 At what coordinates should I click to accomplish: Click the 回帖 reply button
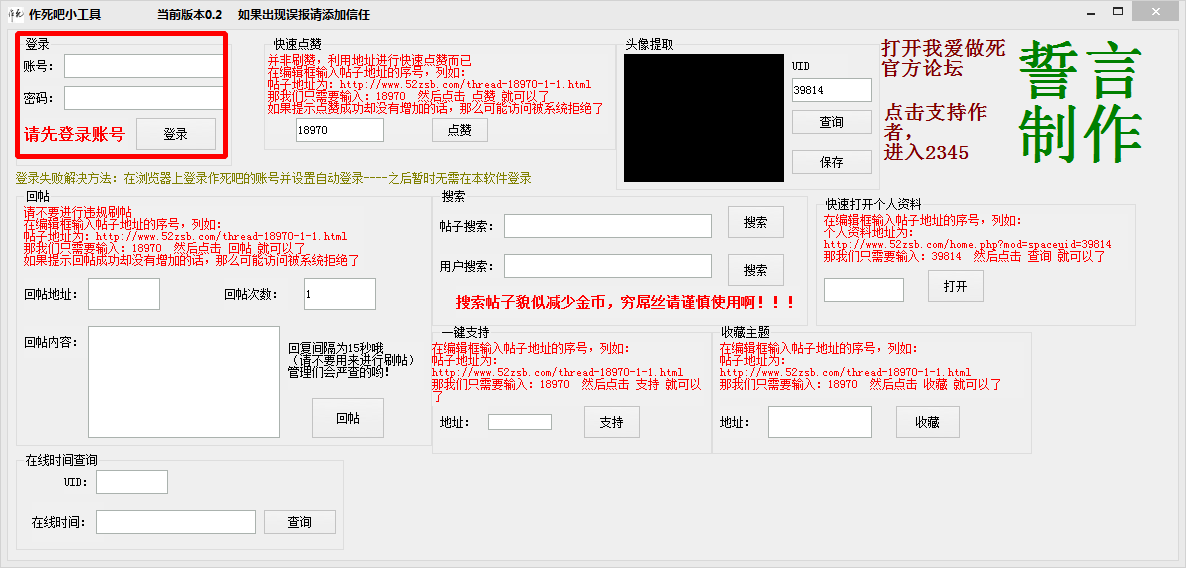[x=348, y=418]
